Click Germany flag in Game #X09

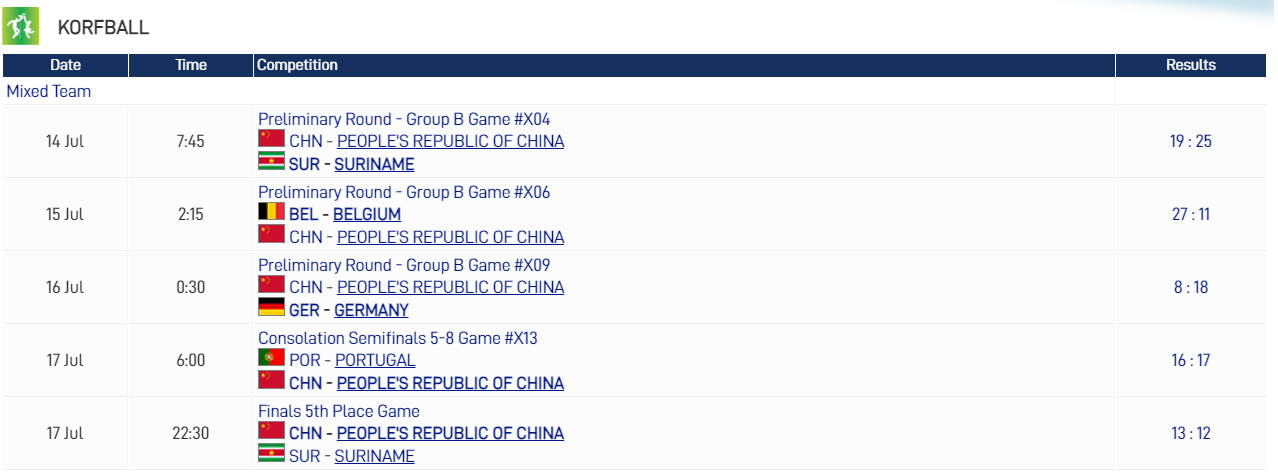pyautogui.click(x=271, y=307)
